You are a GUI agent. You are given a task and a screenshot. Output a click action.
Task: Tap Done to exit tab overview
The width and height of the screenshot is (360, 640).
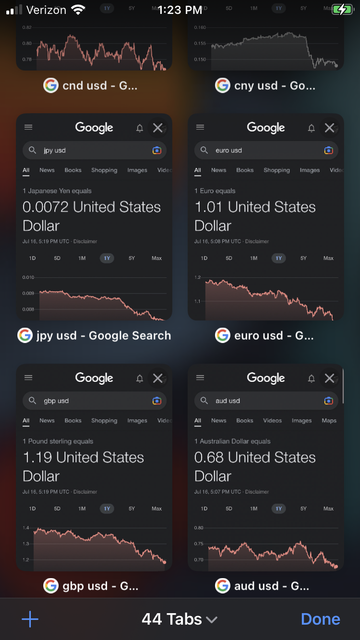click(320, 619)
